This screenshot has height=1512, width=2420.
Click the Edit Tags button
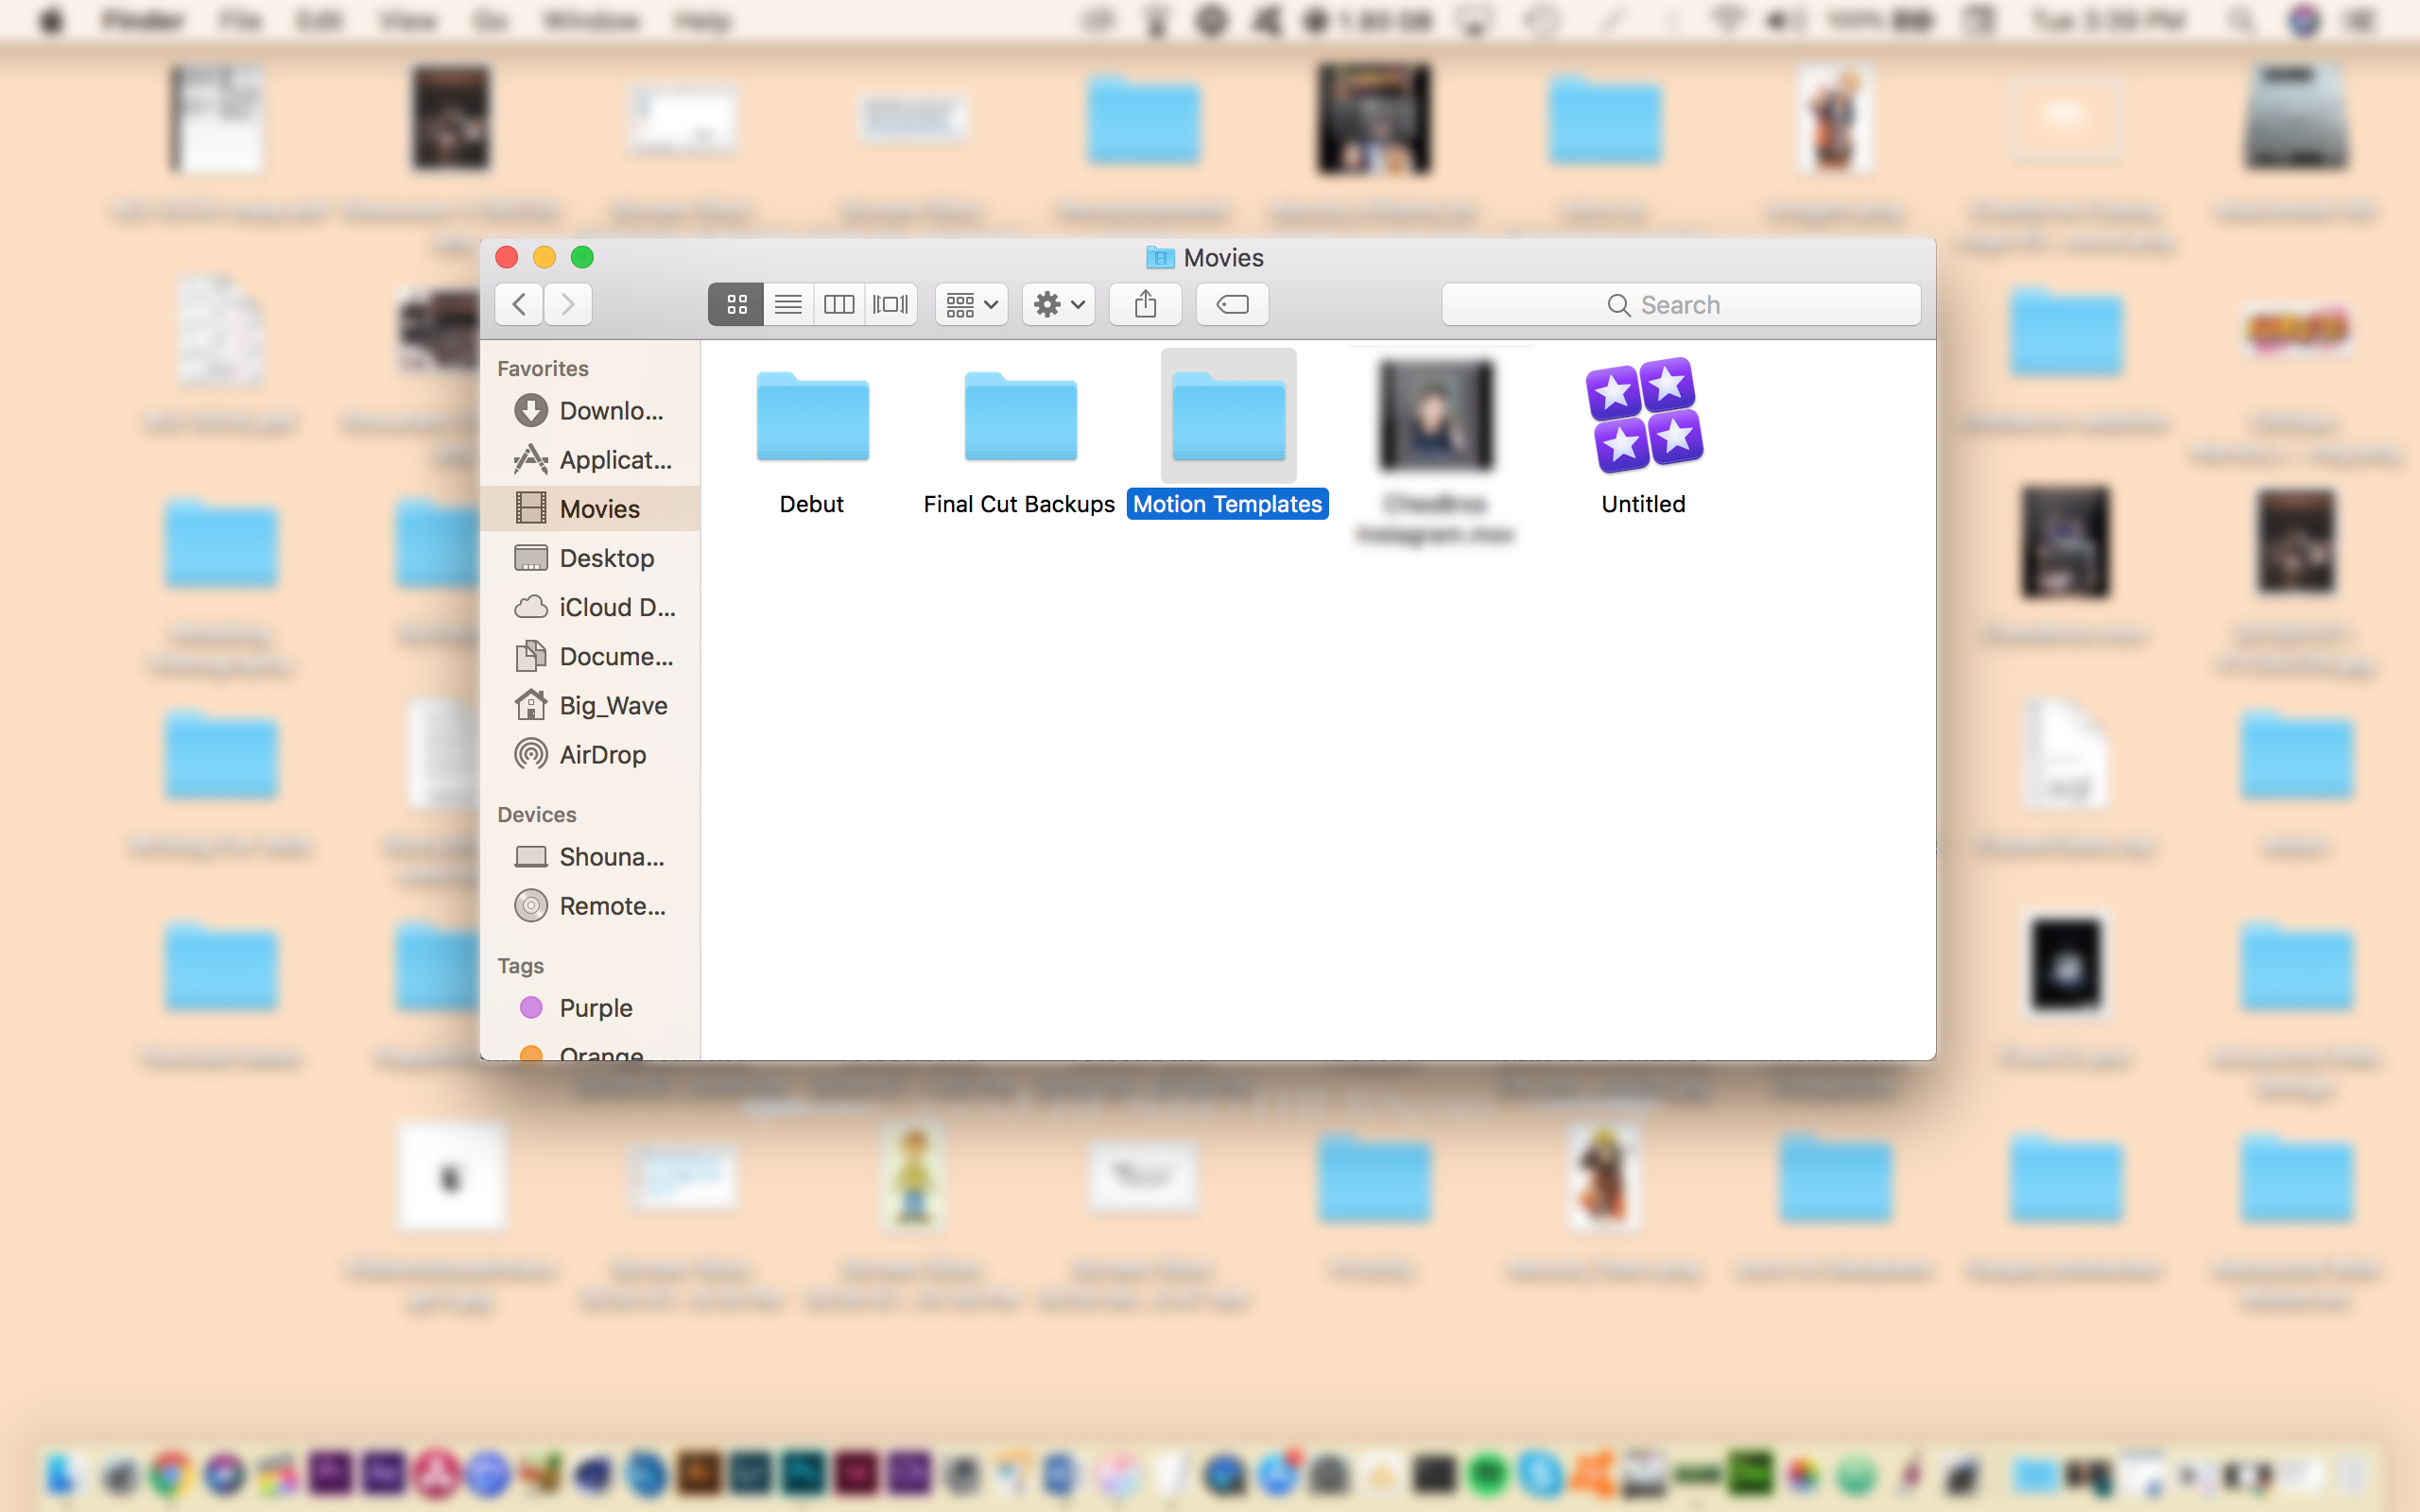[1232, 304]
